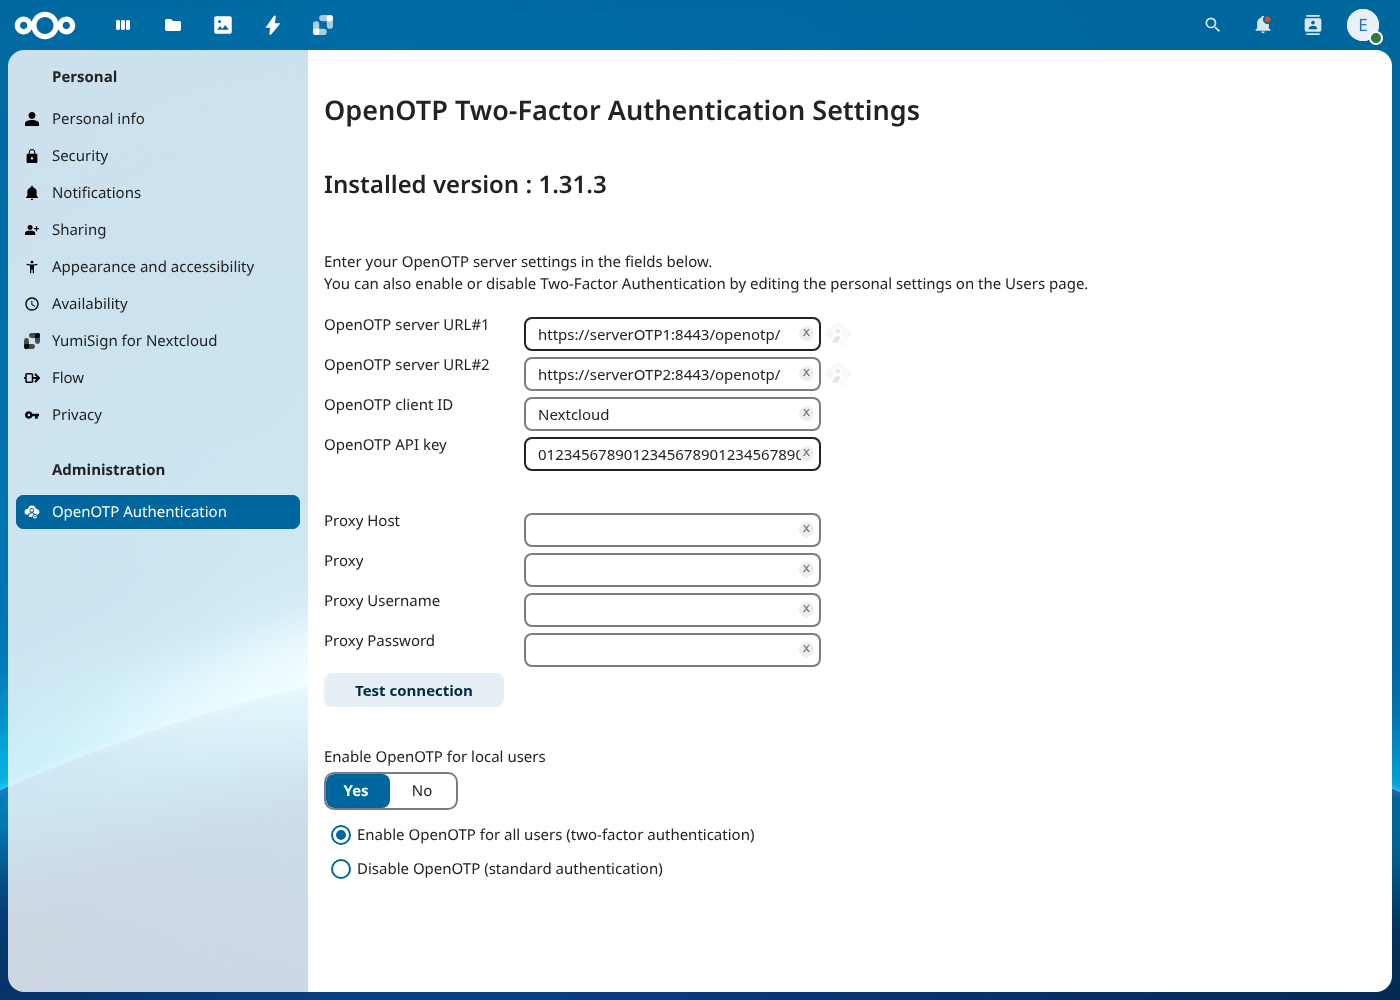
Task: Clear the OpenOTP server URL#1 field
Action: (806, 333)
